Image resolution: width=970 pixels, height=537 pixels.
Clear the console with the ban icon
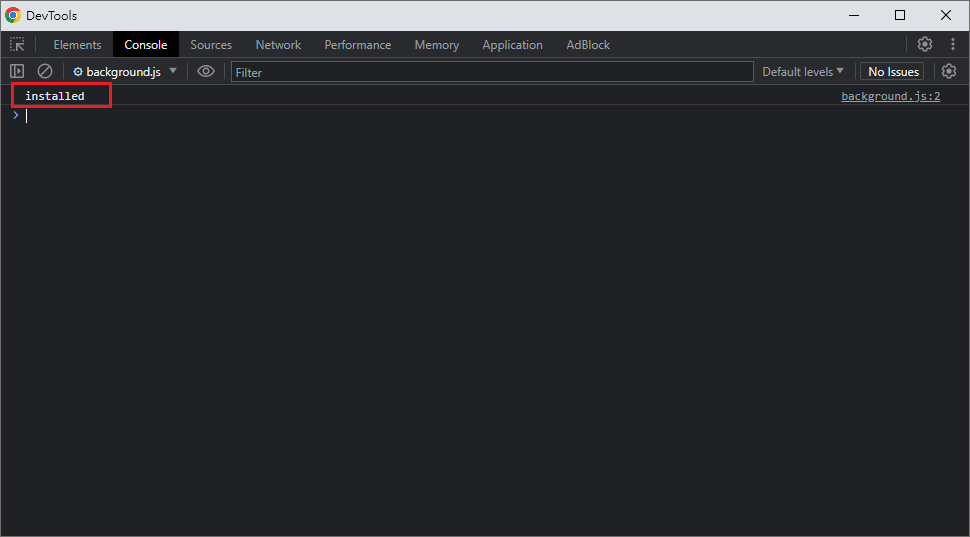tap(45, 72)
